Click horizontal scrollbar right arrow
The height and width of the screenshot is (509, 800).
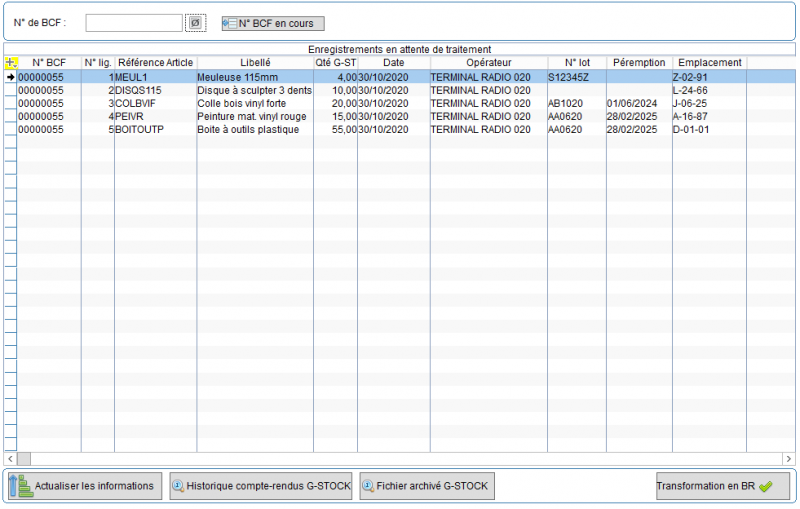tap(790, 458)
